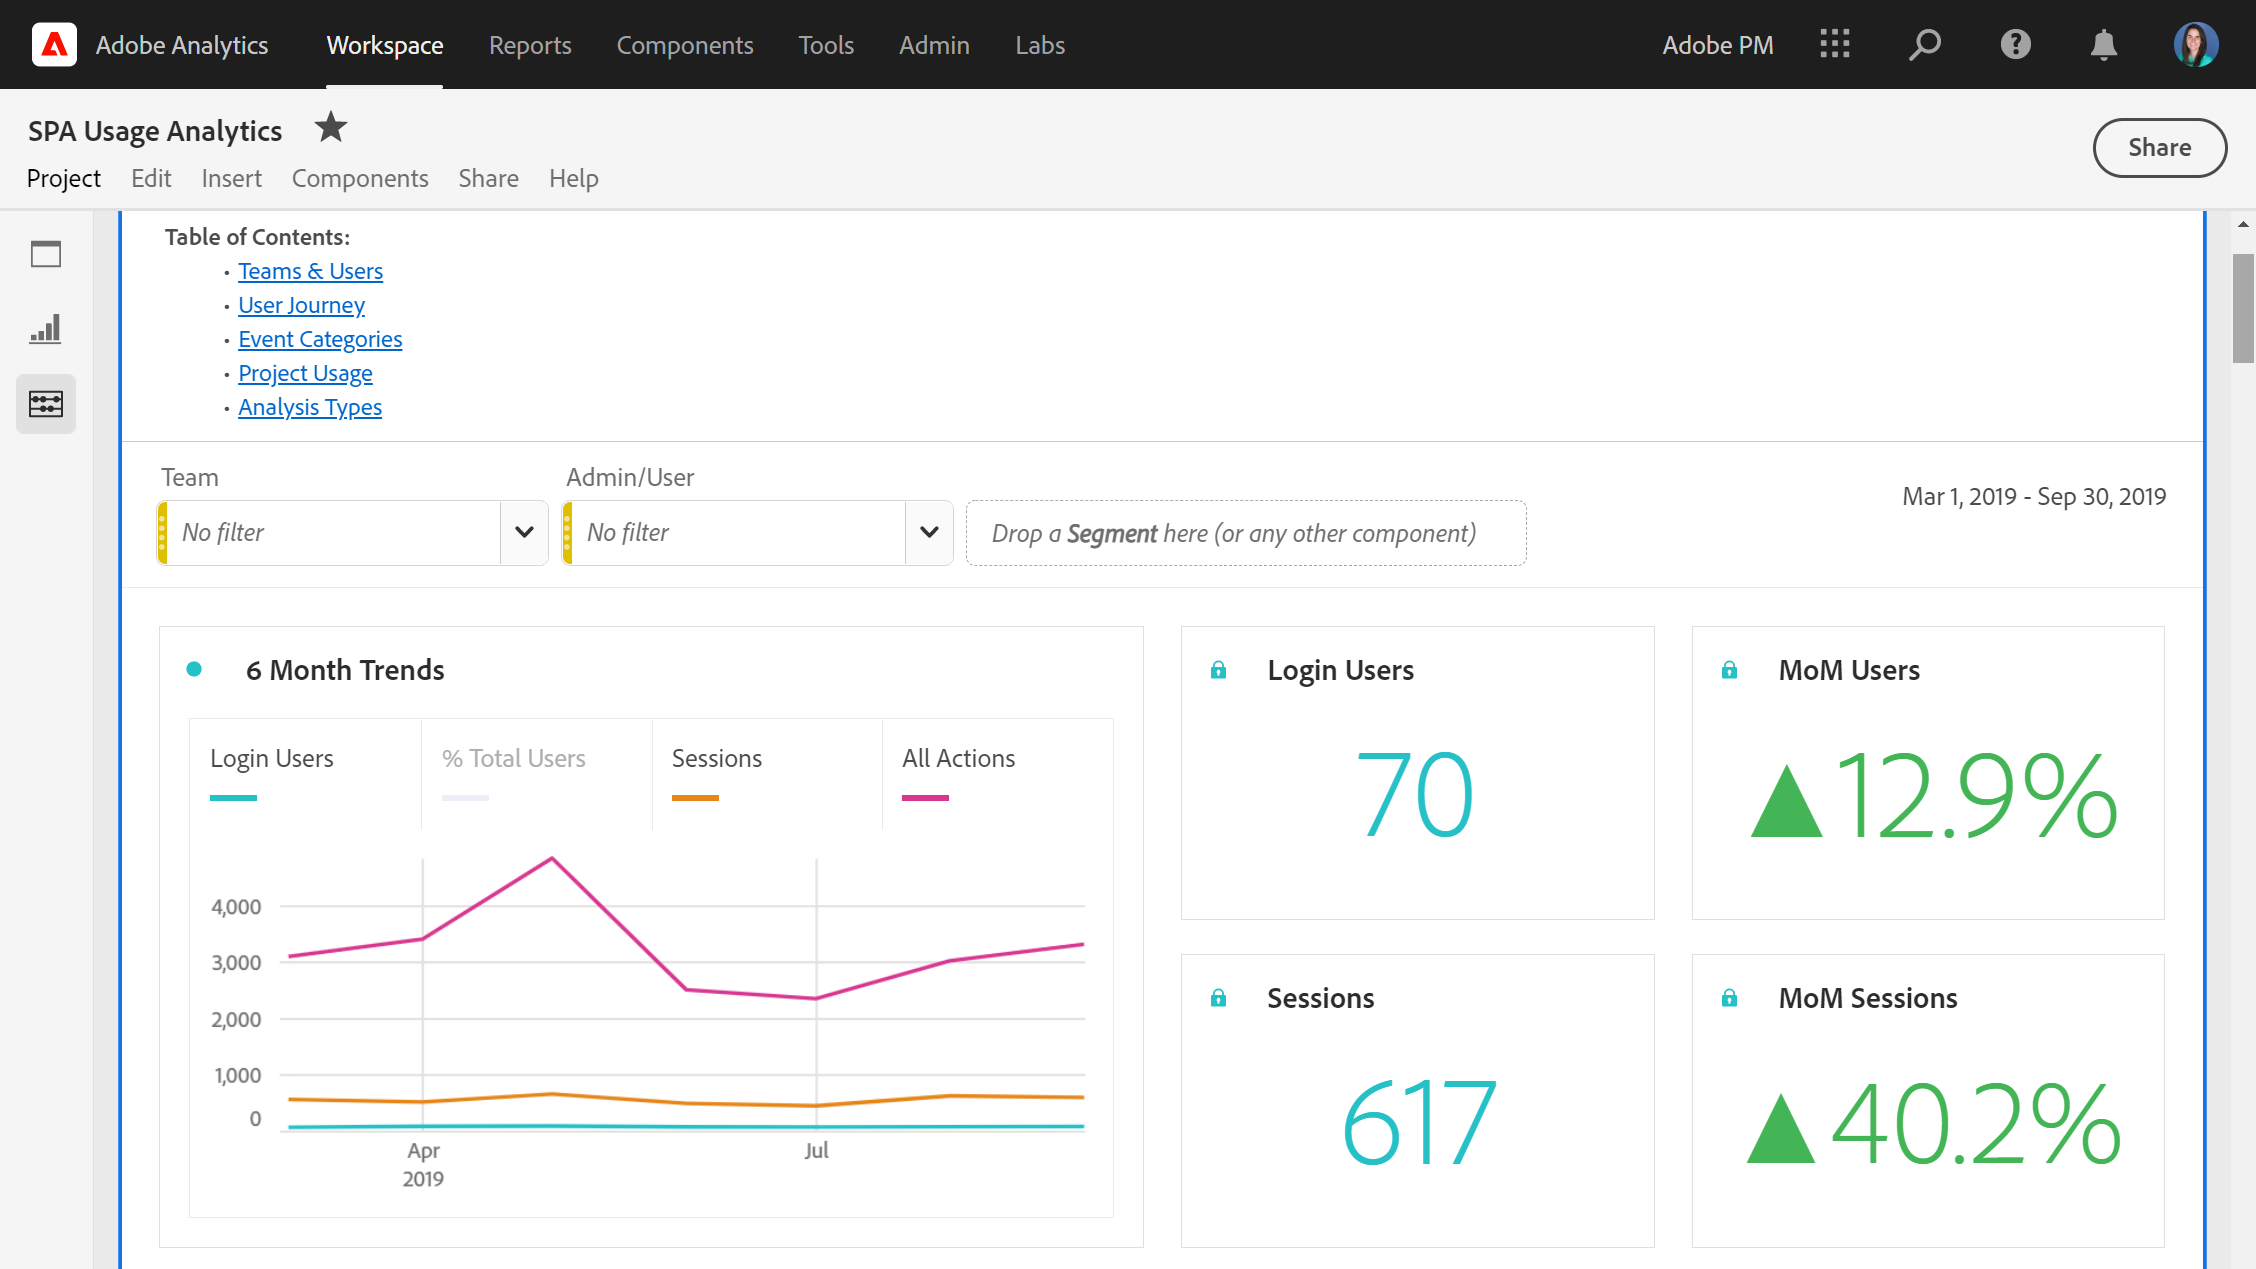Open the help question mark icon
This screenshot has height=1269, width=2256.
(x=2015, y=45)
